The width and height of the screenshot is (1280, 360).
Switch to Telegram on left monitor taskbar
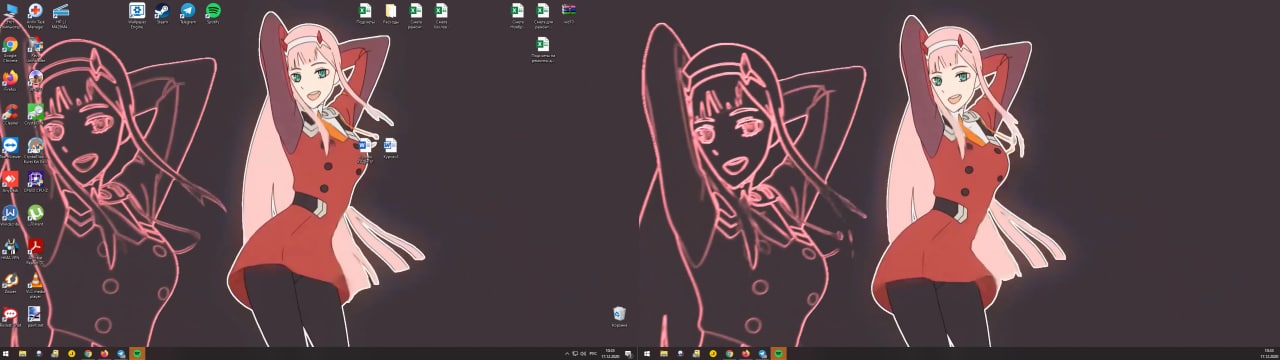[x=121, y=354]
